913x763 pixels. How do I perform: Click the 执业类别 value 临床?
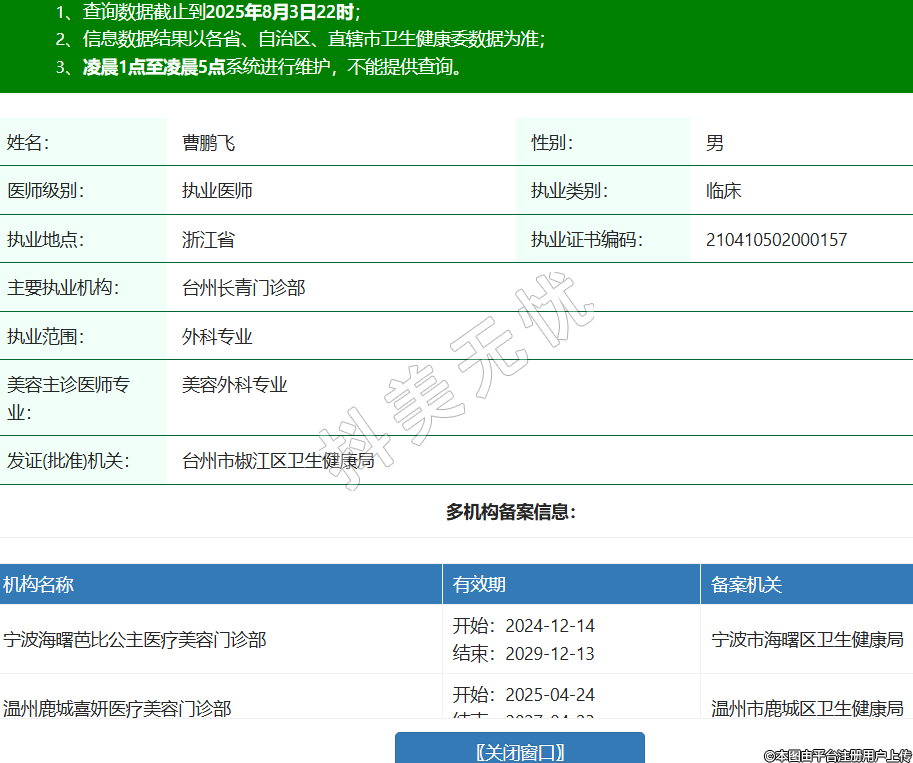723,191
